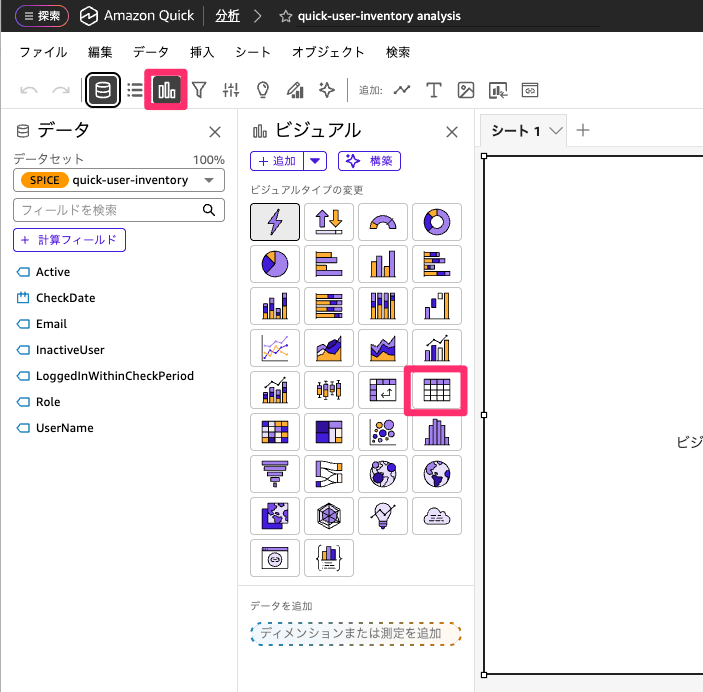Screen dimensions: 703x692
Task: Click the 計算フィールド button
Action: coord(69,240)
